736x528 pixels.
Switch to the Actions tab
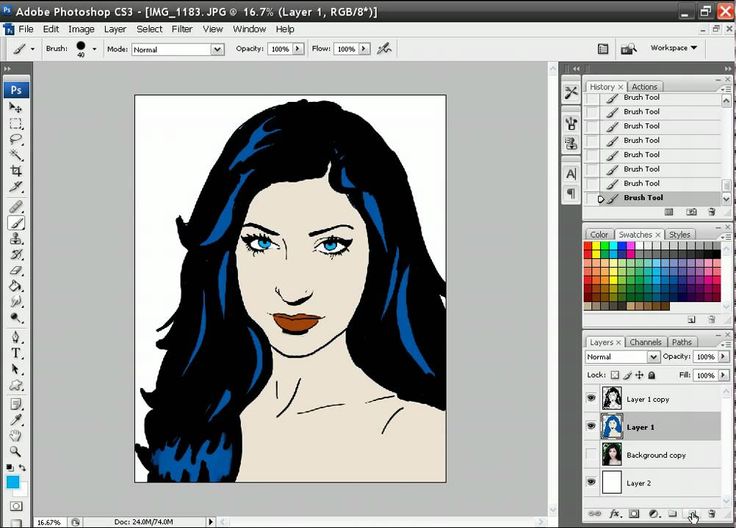644,87
